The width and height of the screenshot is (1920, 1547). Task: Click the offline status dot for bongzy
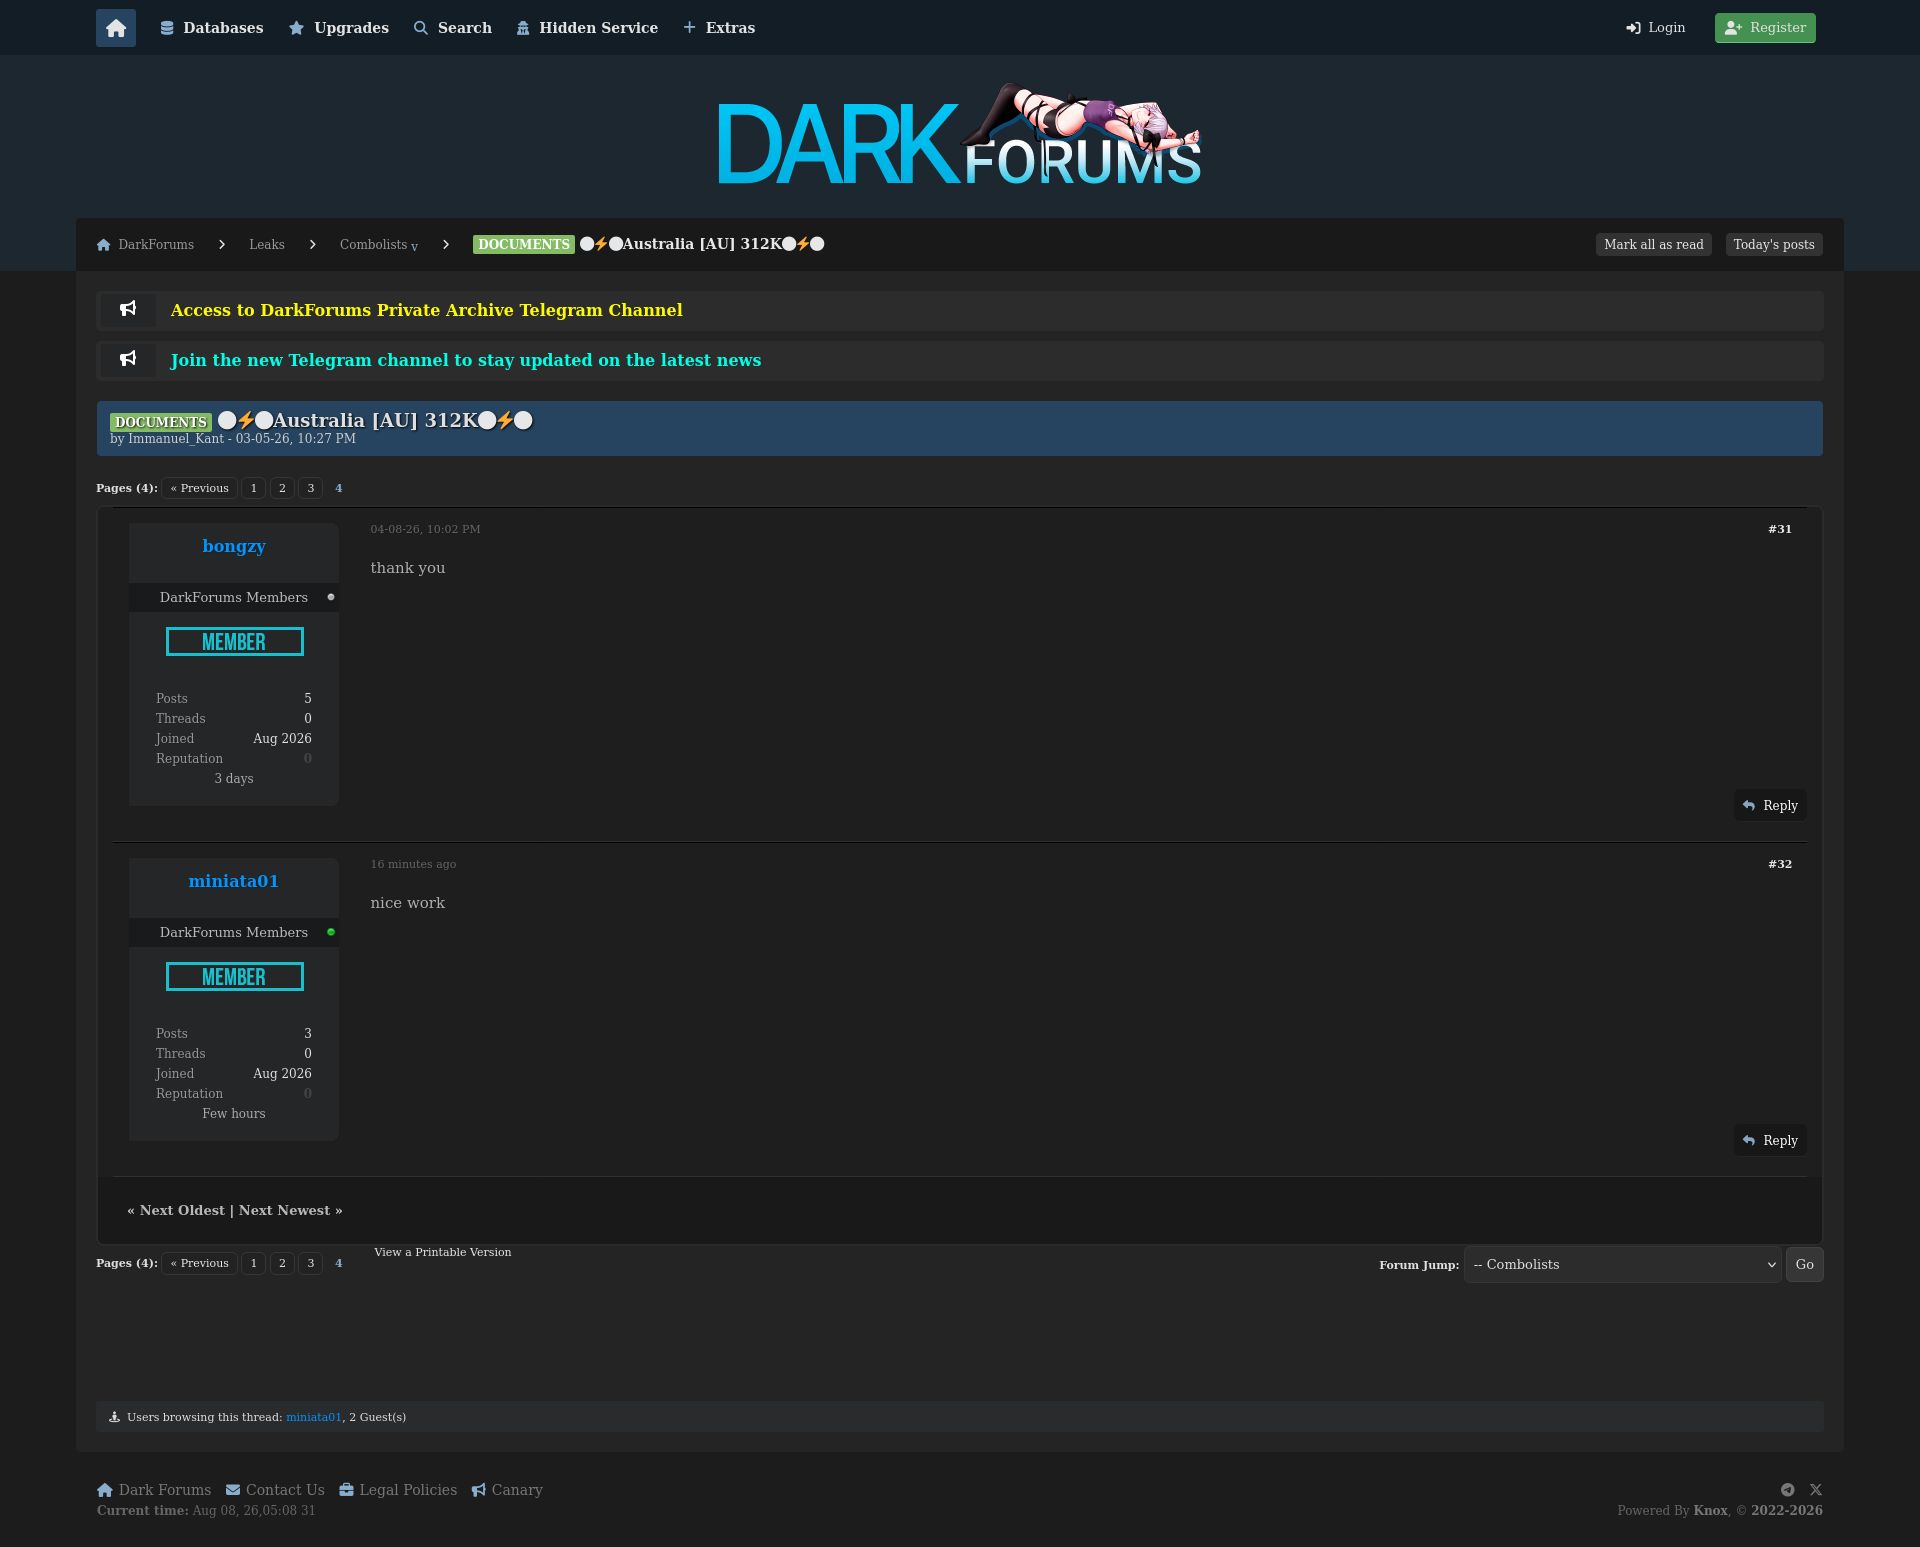pos(331,597)
